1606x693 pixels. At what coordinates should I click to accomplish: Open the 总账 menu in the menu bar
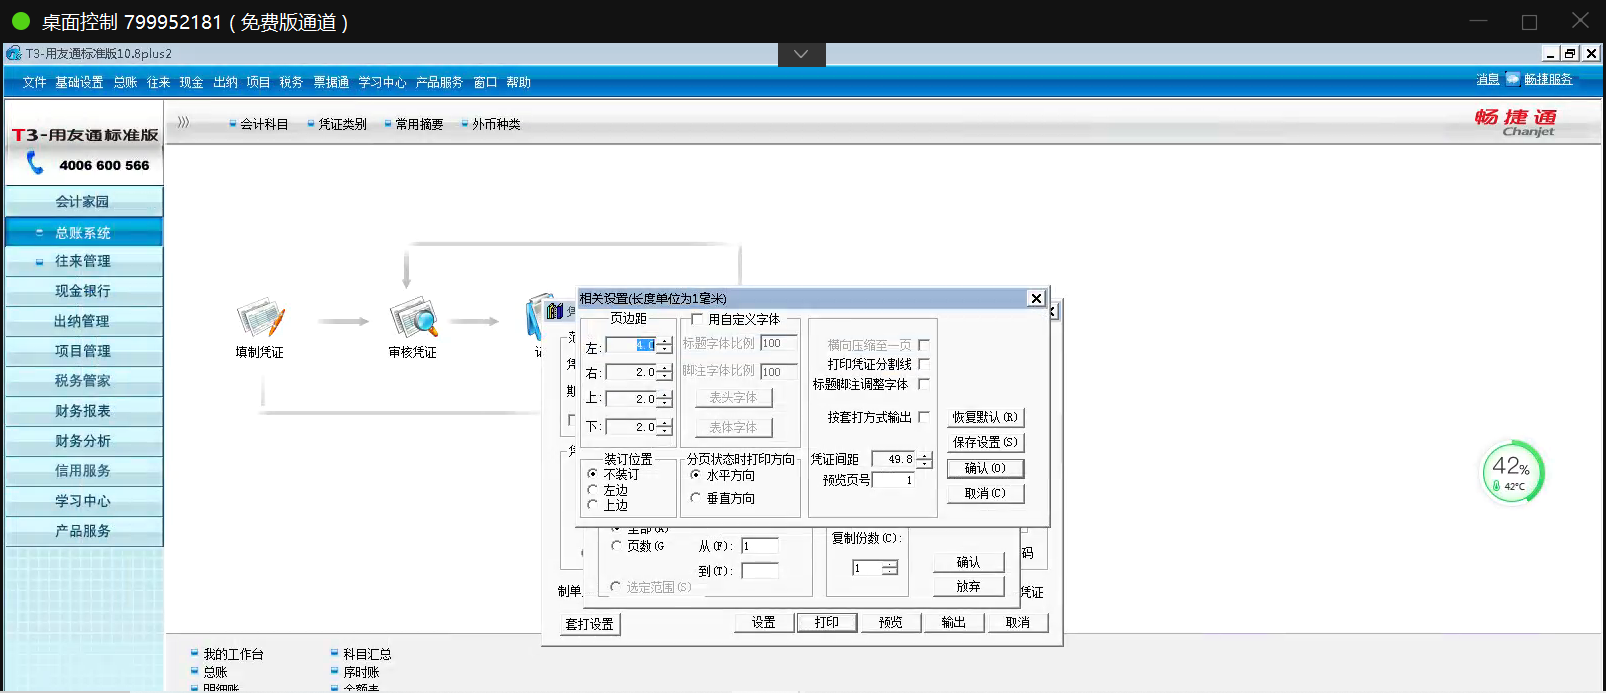(125, 83)
